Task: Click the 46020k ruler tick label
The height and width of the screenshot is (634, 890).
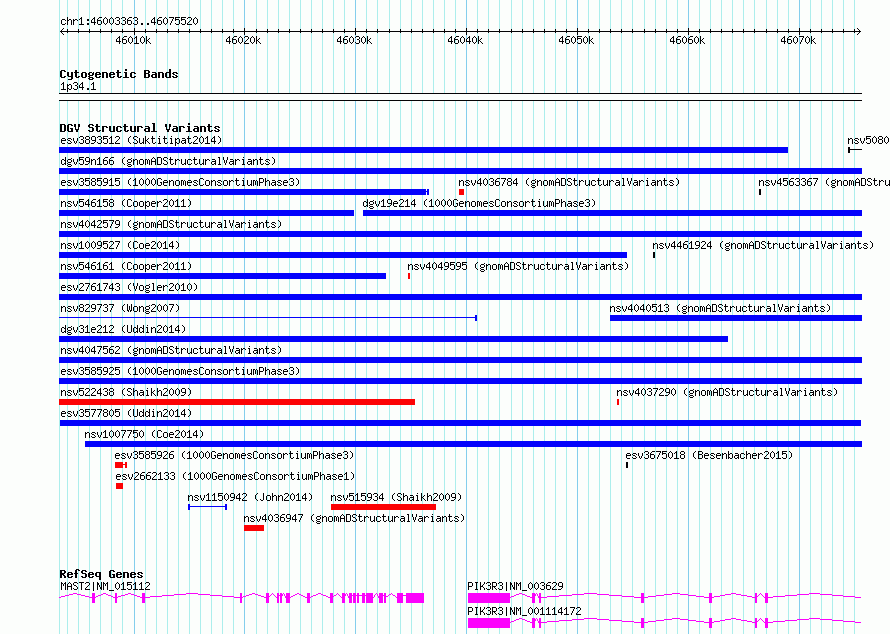Action: 243,40
